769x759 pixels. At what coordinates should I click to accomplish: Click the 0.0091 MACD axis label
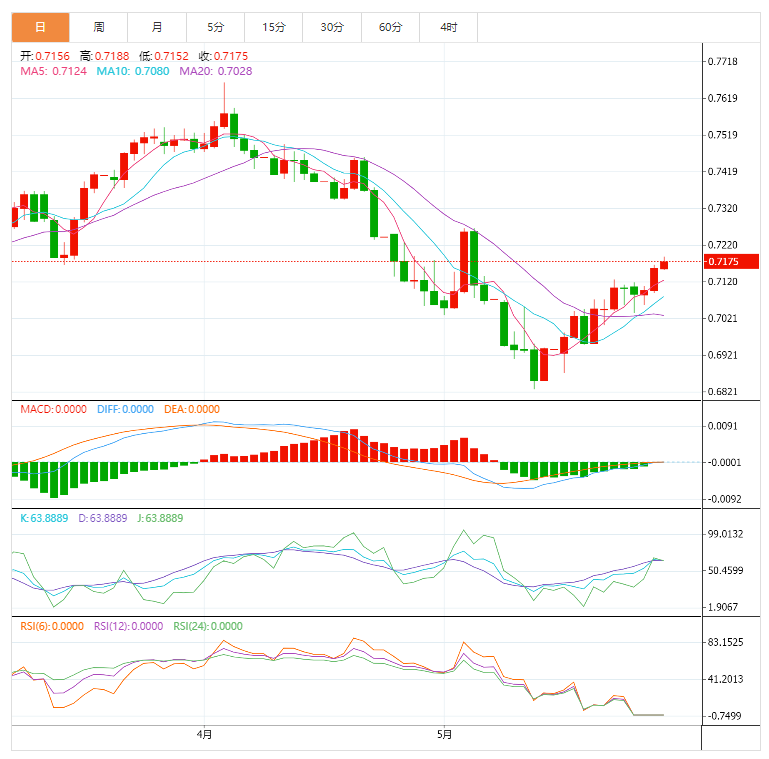723,426
